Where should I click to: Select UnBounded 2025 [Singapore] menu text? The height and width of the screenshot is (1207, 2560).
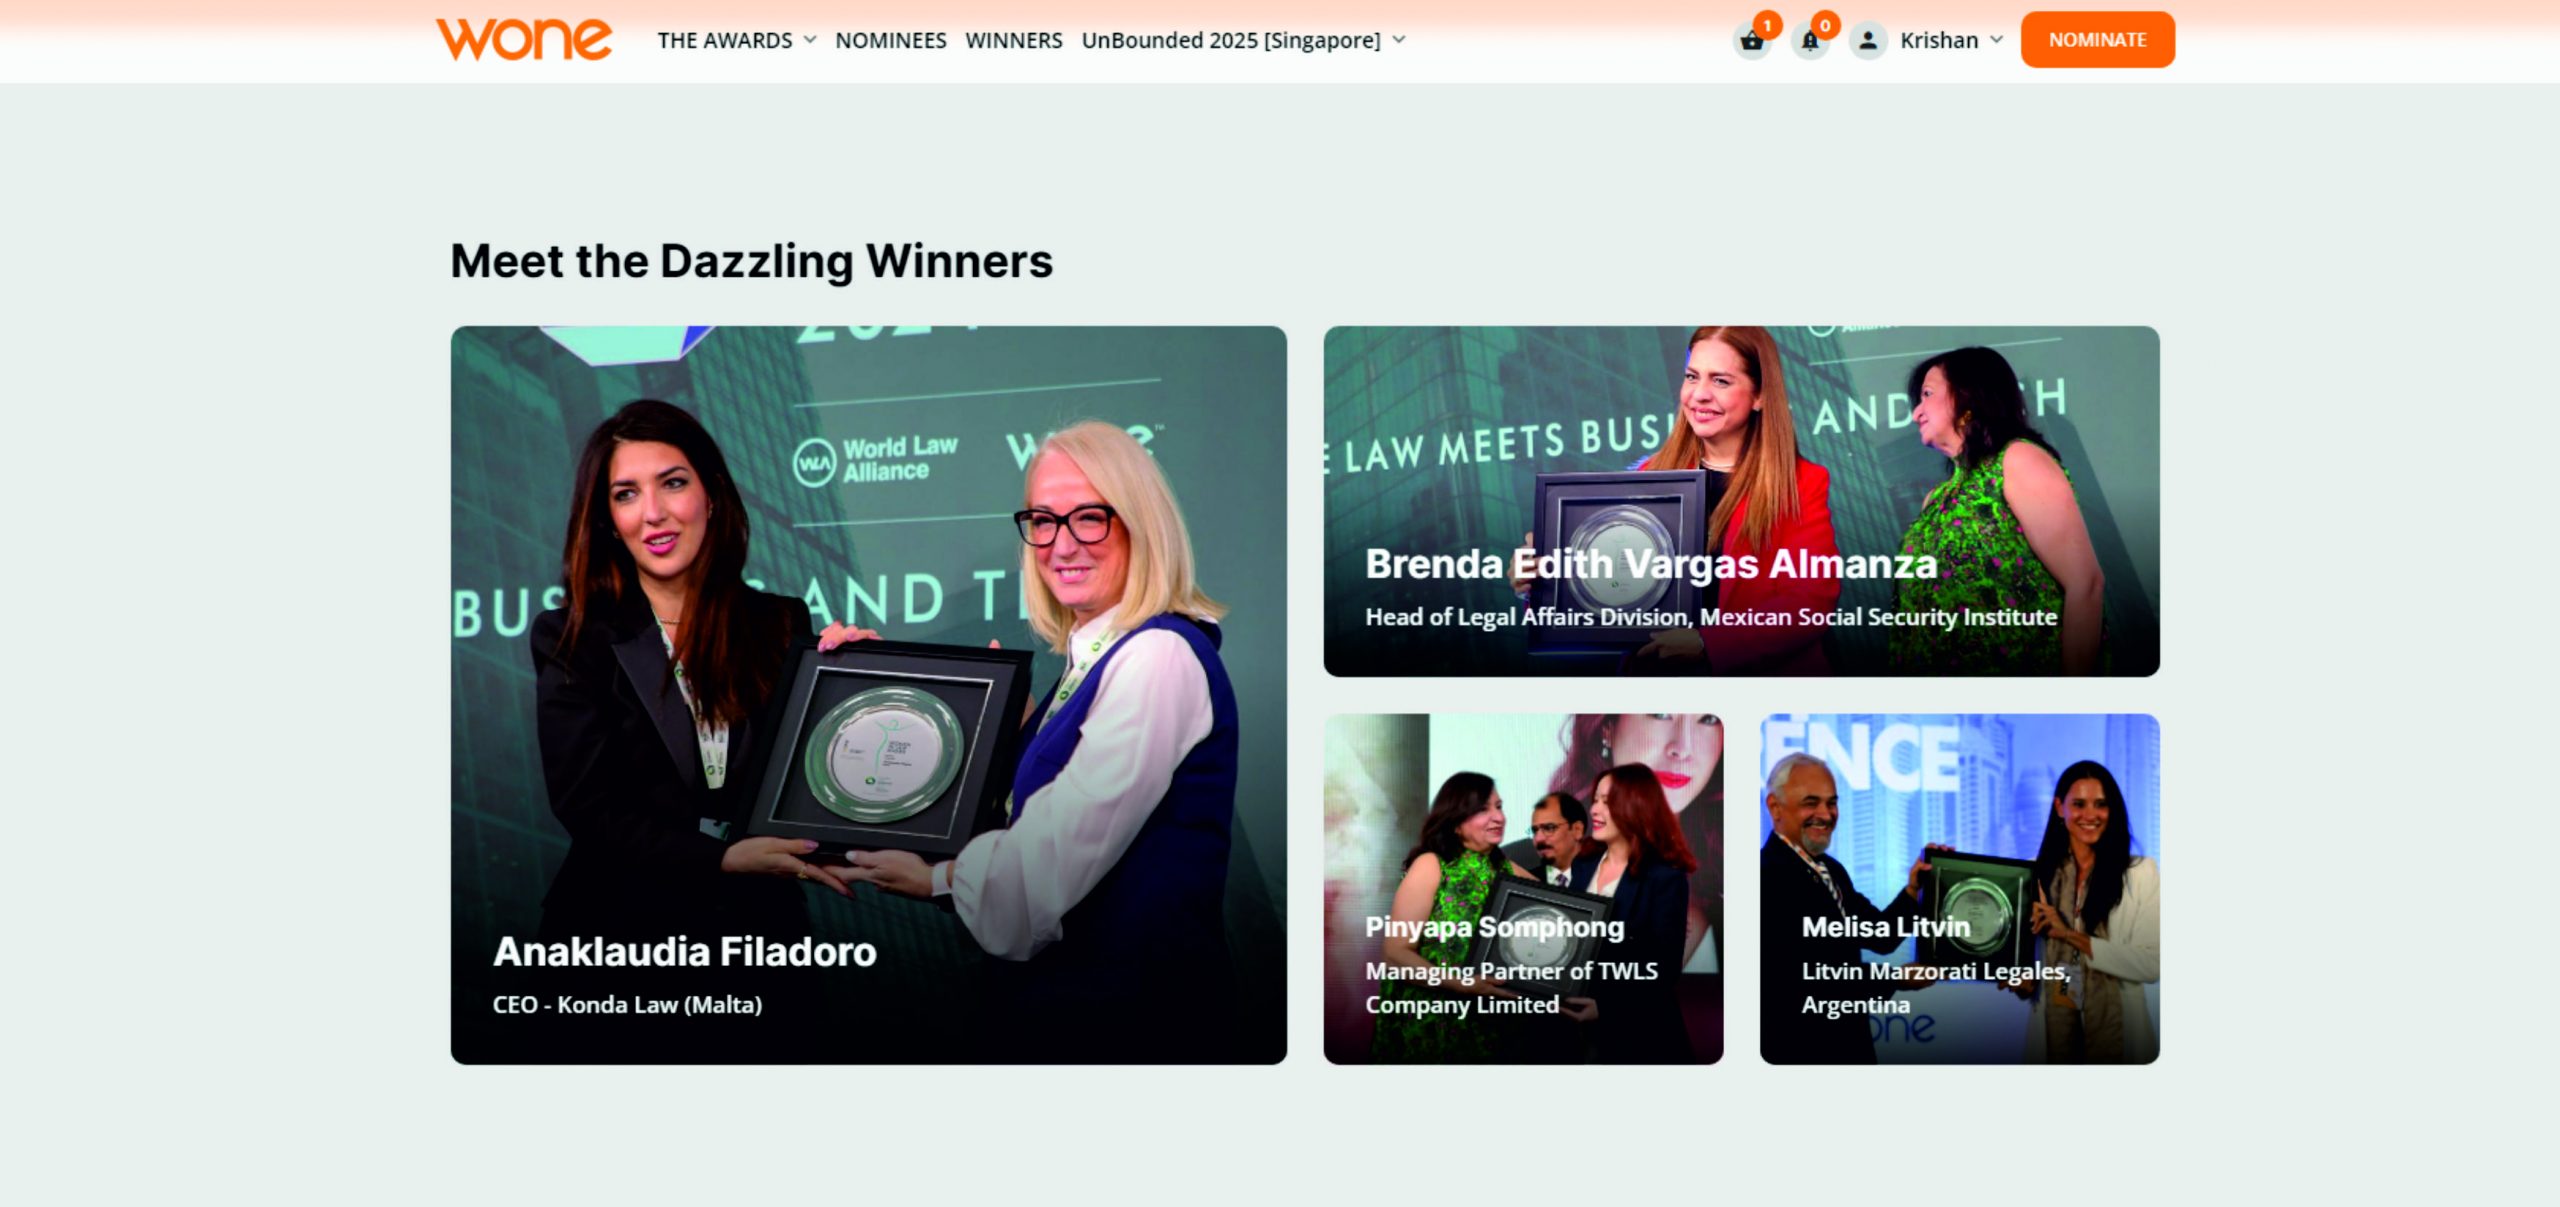click(1230, 40)
